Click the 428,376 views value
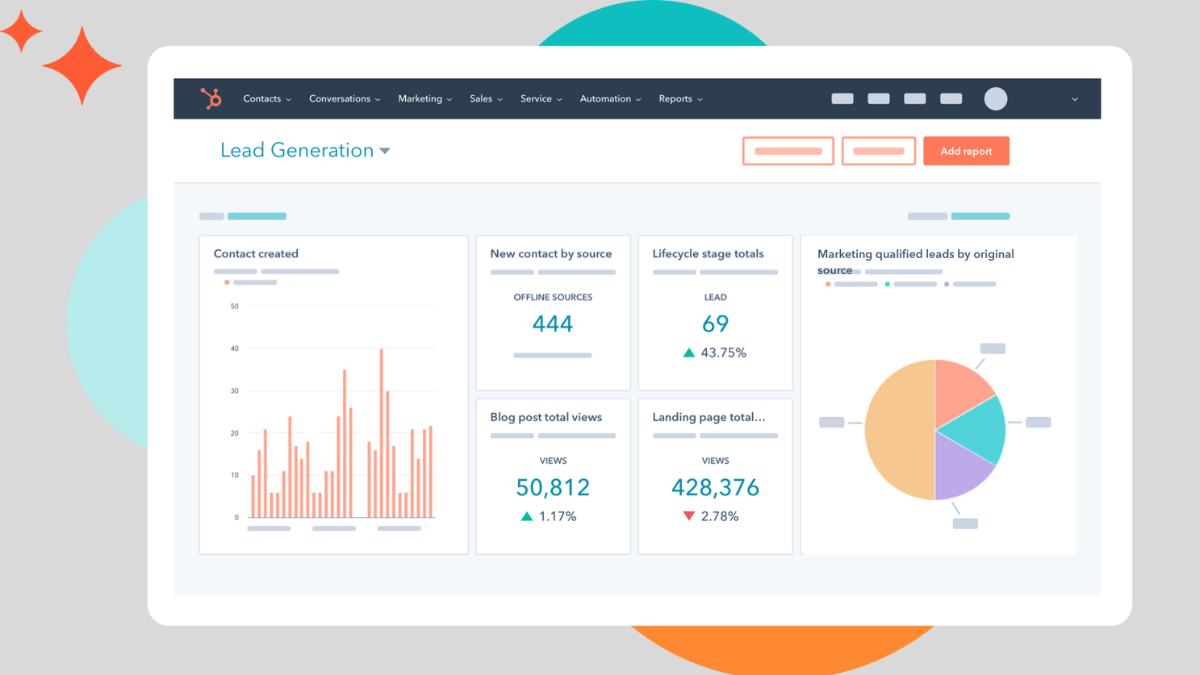 (715, 487)
